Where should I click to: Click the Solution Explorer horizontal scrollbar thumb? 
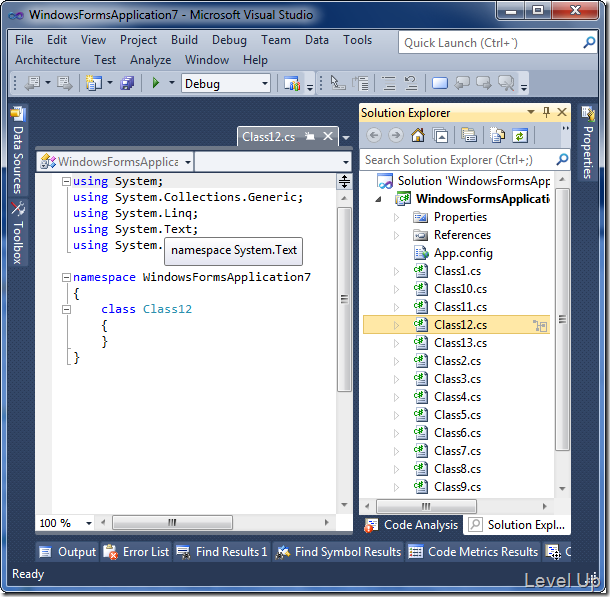(426, 506)
